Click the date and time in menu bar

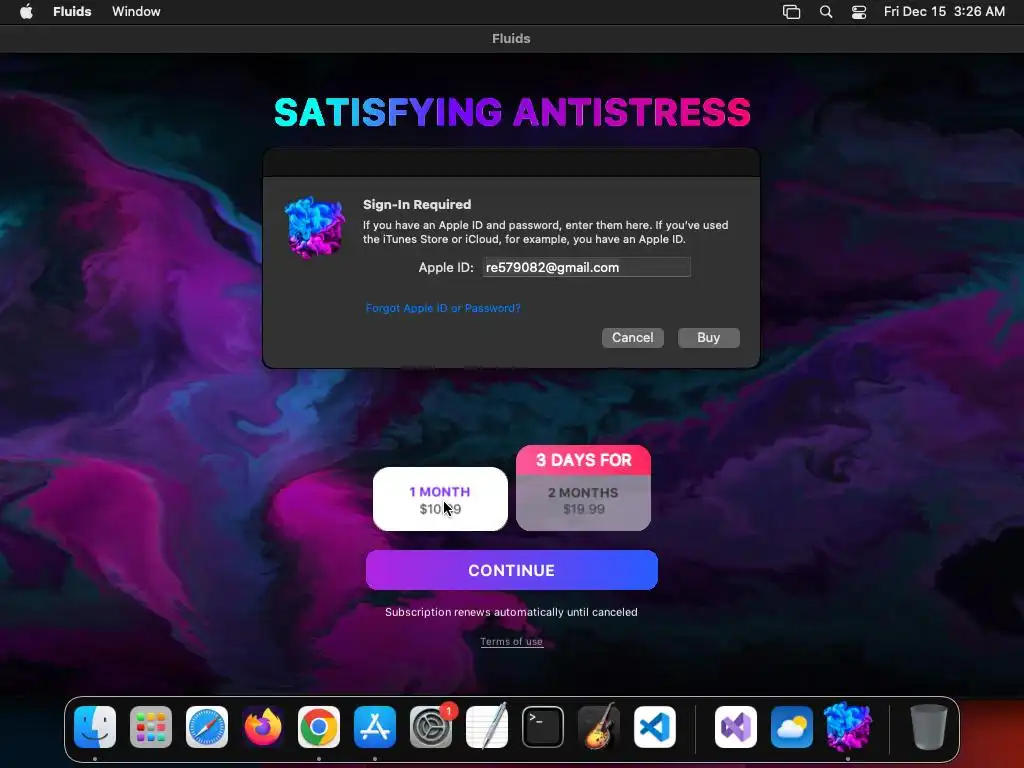click(x=944, y=11)
